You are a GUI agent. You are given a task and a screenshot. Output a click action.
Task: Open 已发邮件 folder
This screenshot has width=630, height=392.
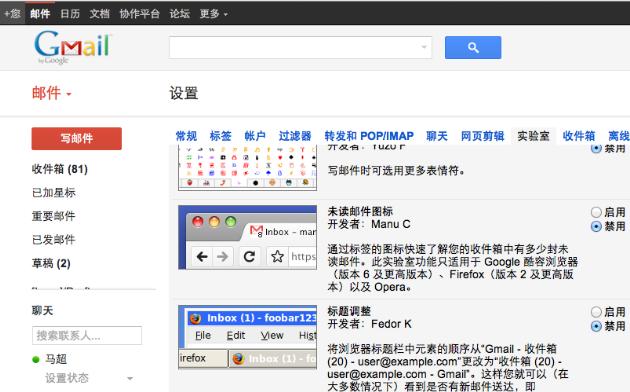[53, 240]
